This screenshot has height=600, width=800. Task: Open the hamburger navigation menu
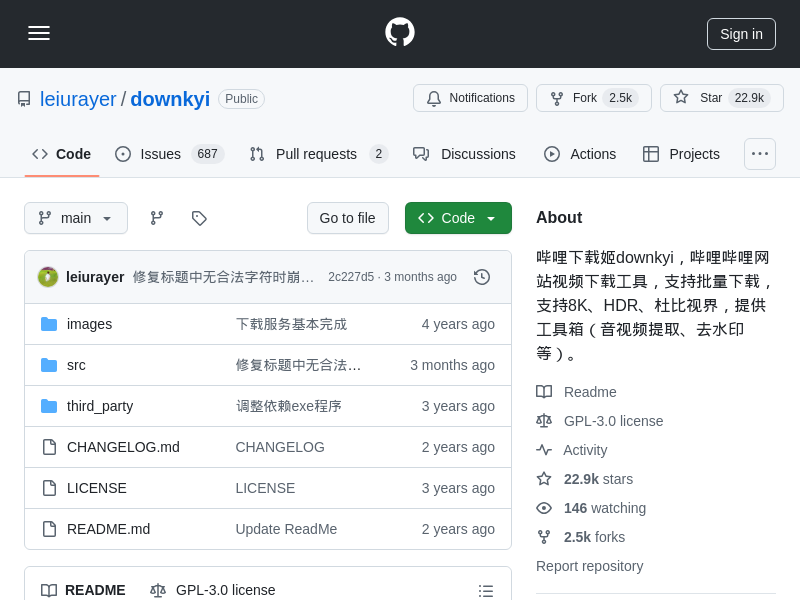click(39, 33)
